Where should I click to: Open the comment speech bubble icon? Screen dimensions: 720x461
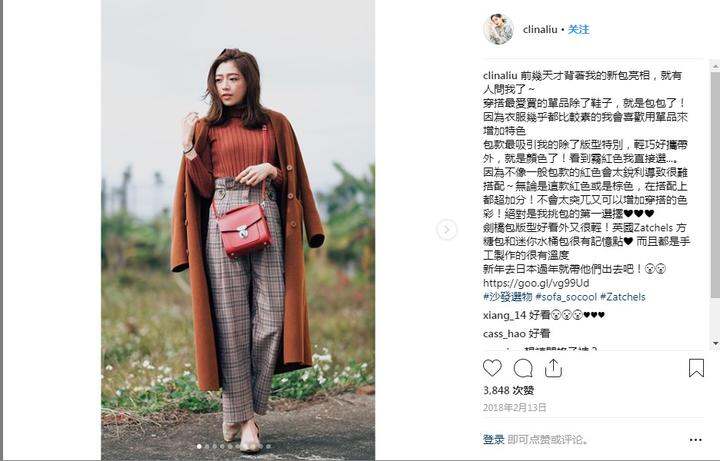coord(523,368)
